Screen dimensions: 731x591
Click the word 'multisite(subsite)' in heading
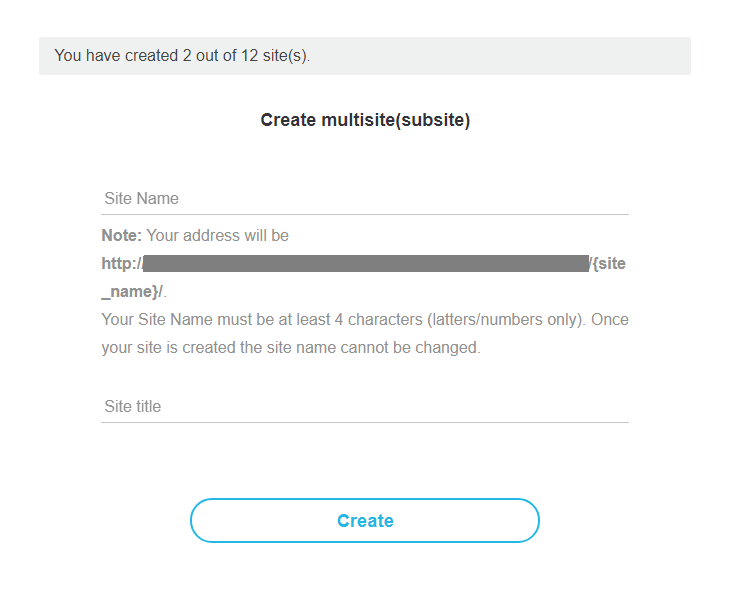[396, 120]
